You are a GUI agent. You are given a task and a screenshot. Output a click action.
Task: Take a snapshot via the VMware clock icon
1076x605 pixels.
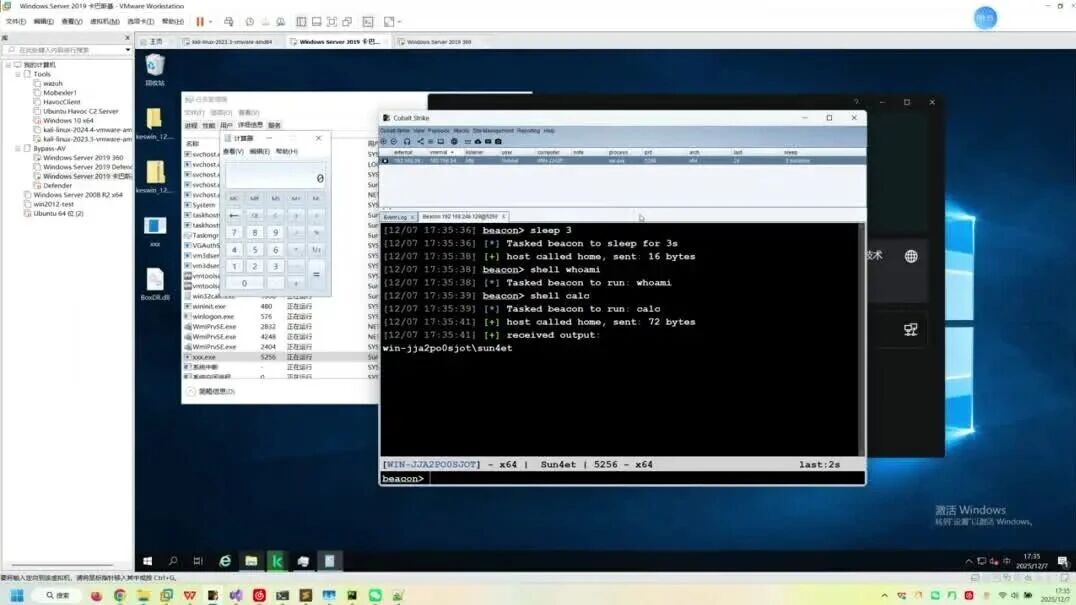coord(250,22)
